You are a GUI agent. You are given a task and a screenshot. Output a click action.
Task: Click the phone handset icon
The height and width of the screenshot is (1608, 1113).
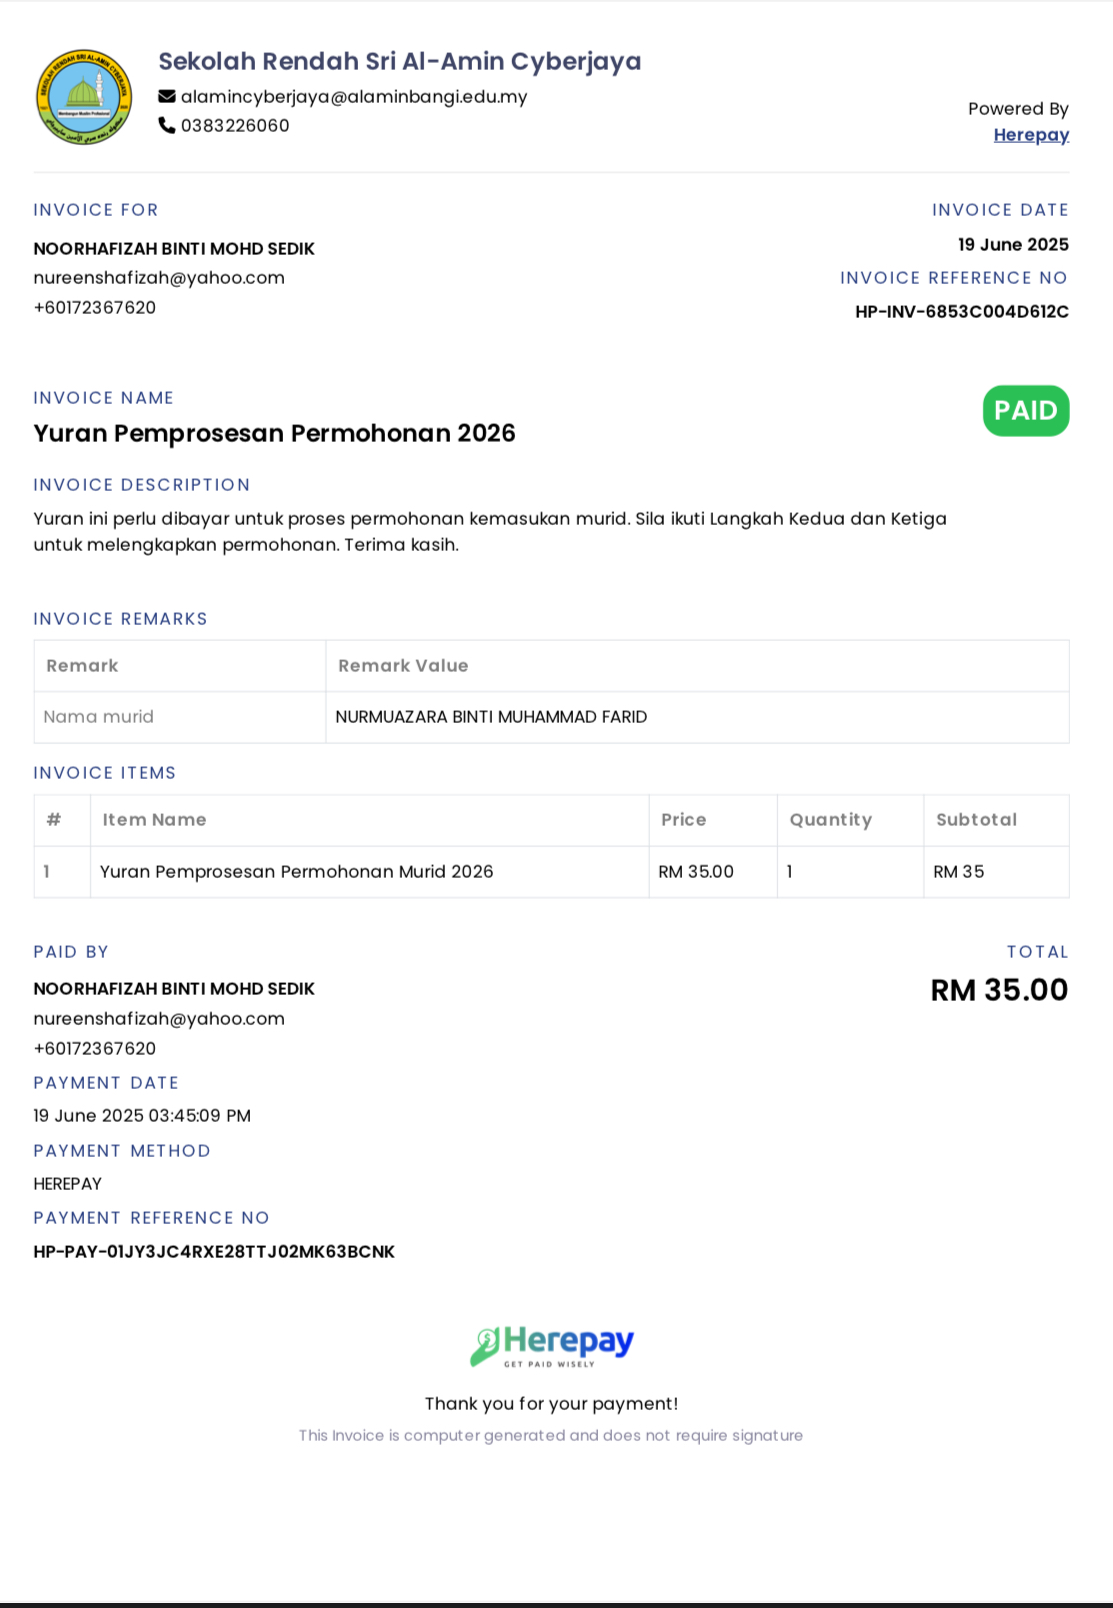(167, 125)
